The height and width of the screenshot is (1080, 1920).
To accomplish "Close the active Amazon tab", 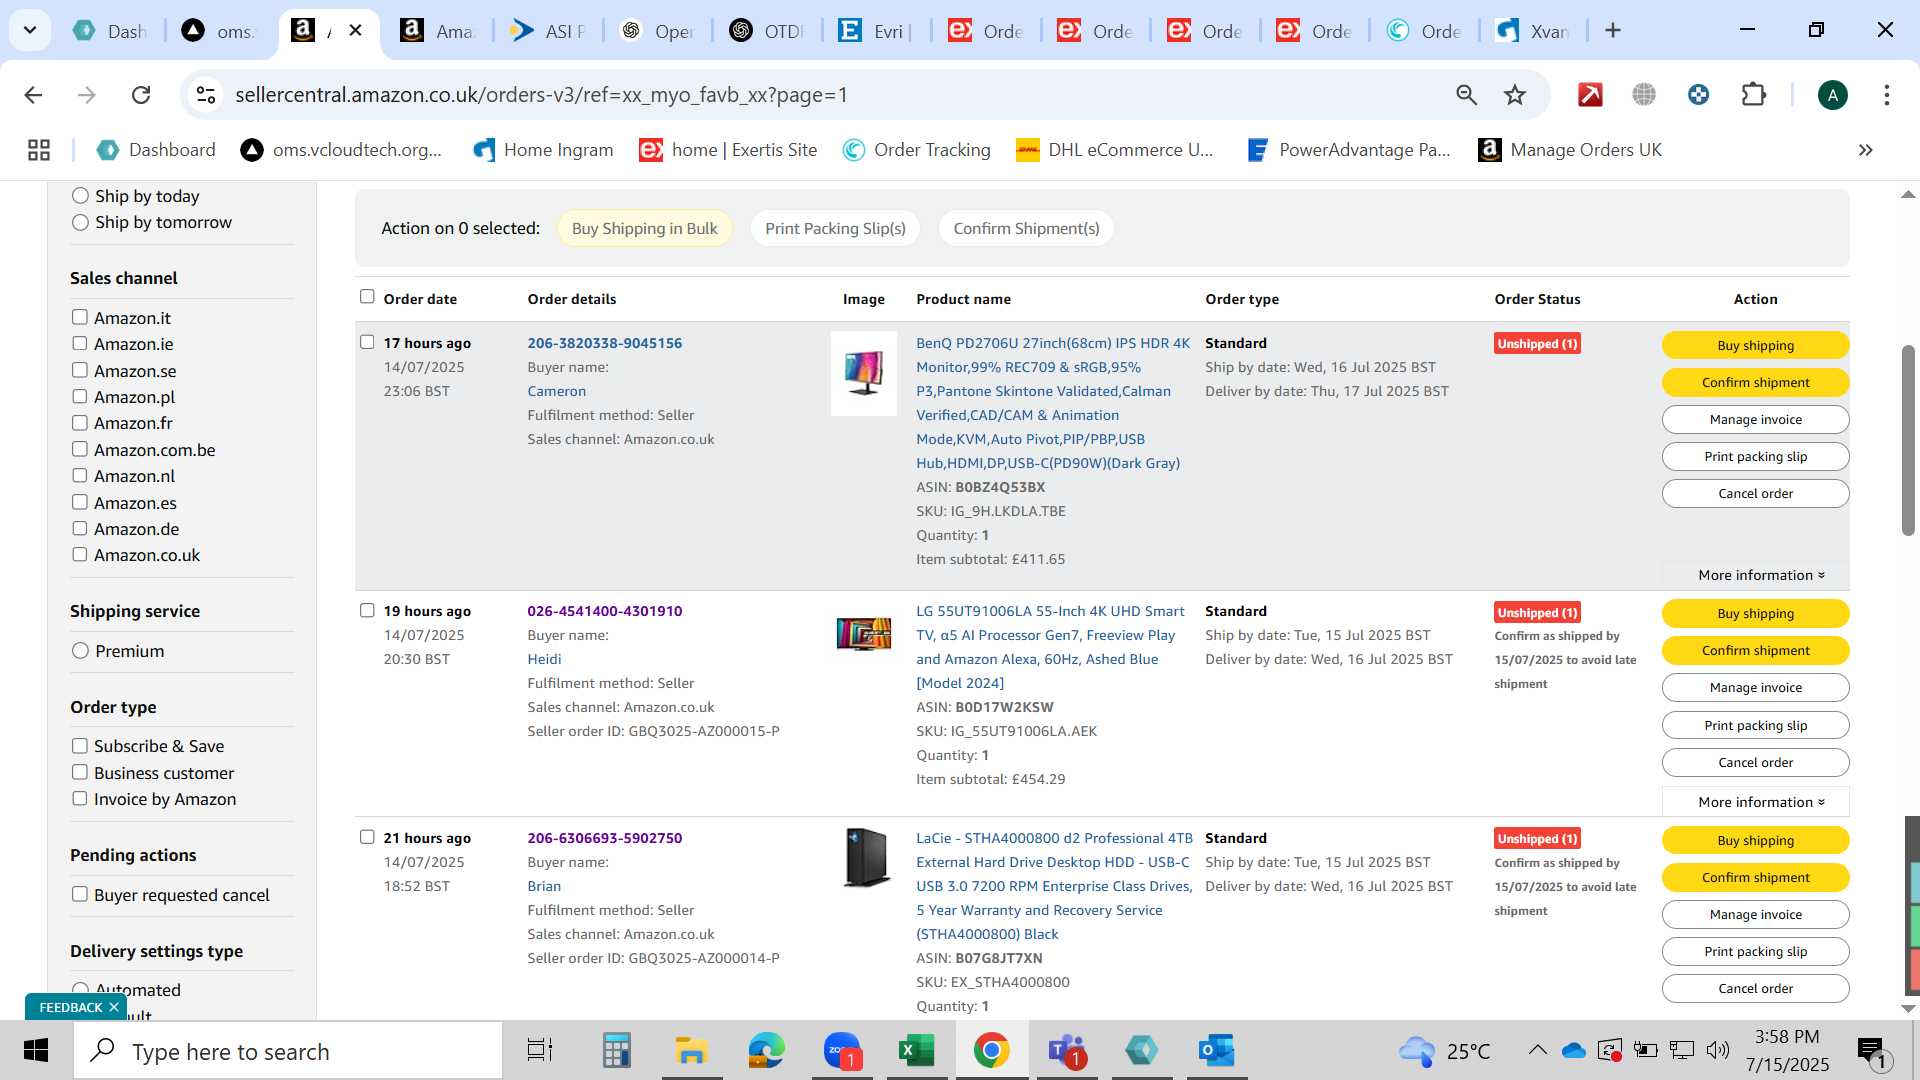I will (355, 30).
